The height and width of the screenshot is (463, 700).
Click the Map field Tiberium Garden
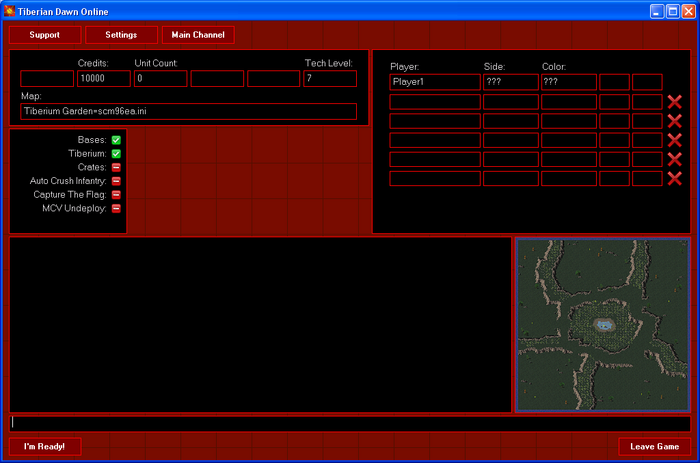(x=188, y=111)
